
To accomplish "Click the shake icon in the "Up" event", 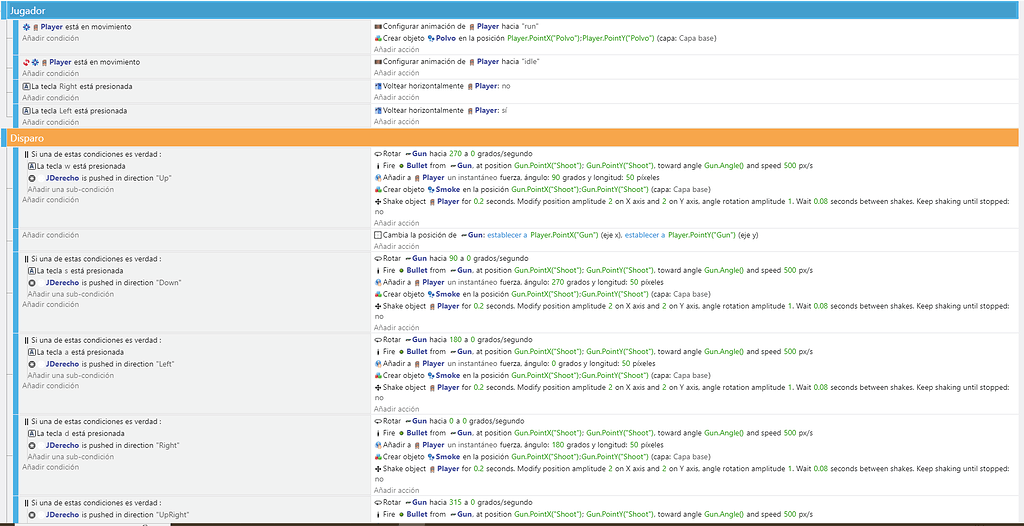I will pos(377,201).
